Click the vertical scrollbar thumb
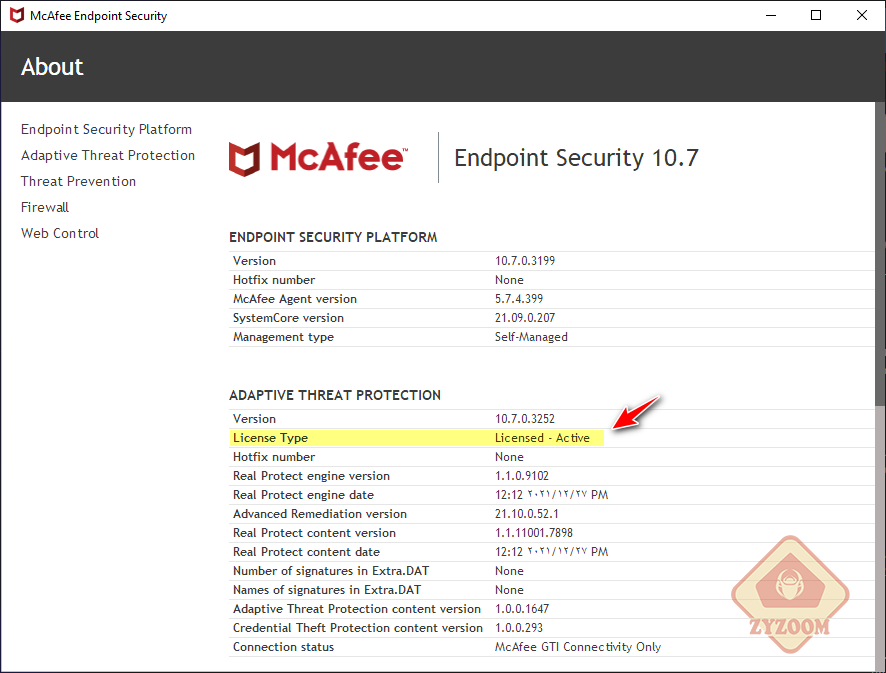886x673 pixels. (x=880, y=253)
